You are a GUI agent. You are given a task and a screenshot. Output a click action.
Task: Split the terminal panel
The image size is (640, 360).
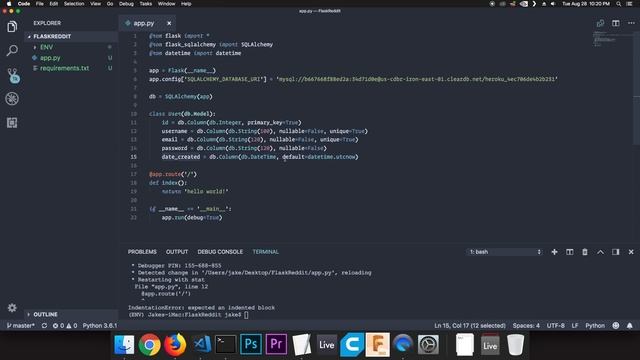pyautogui.click(x=569, y=252)
